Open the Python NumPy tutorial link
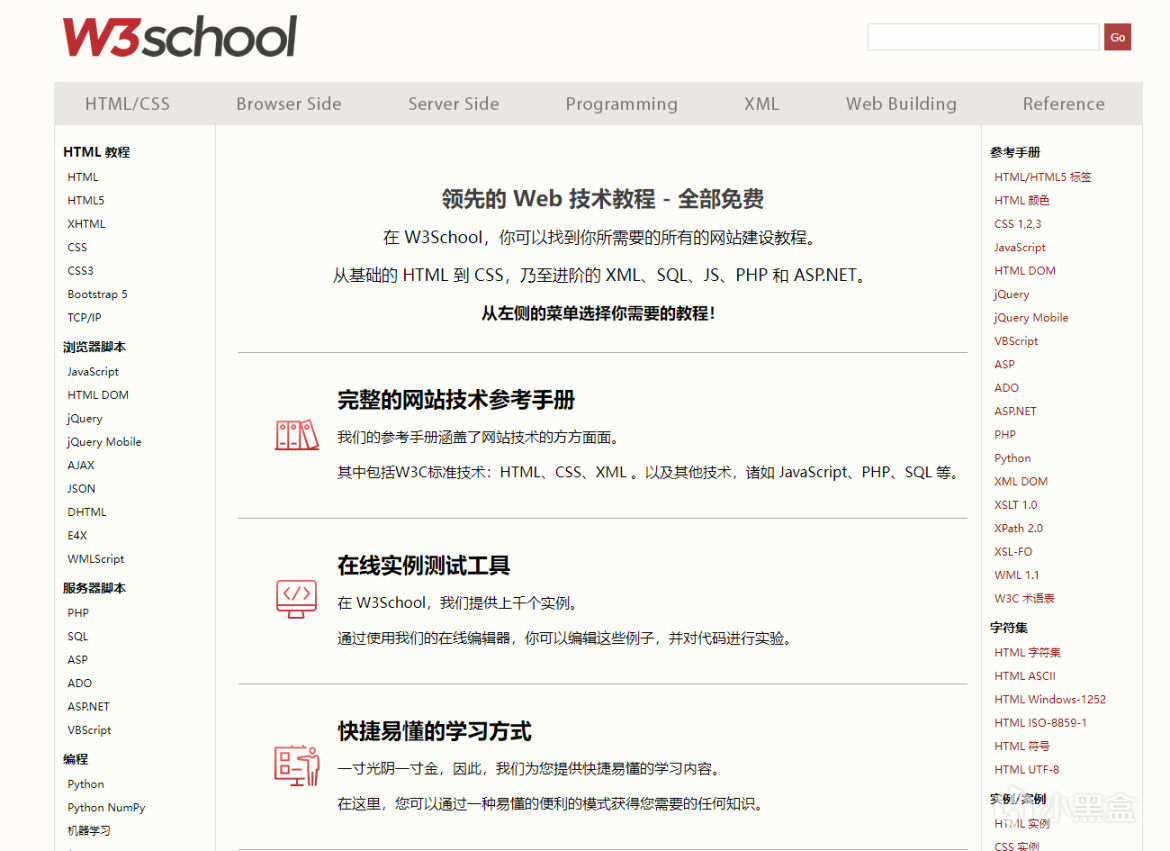Screen dimensions: 1170x851 [x=106, y=808]
